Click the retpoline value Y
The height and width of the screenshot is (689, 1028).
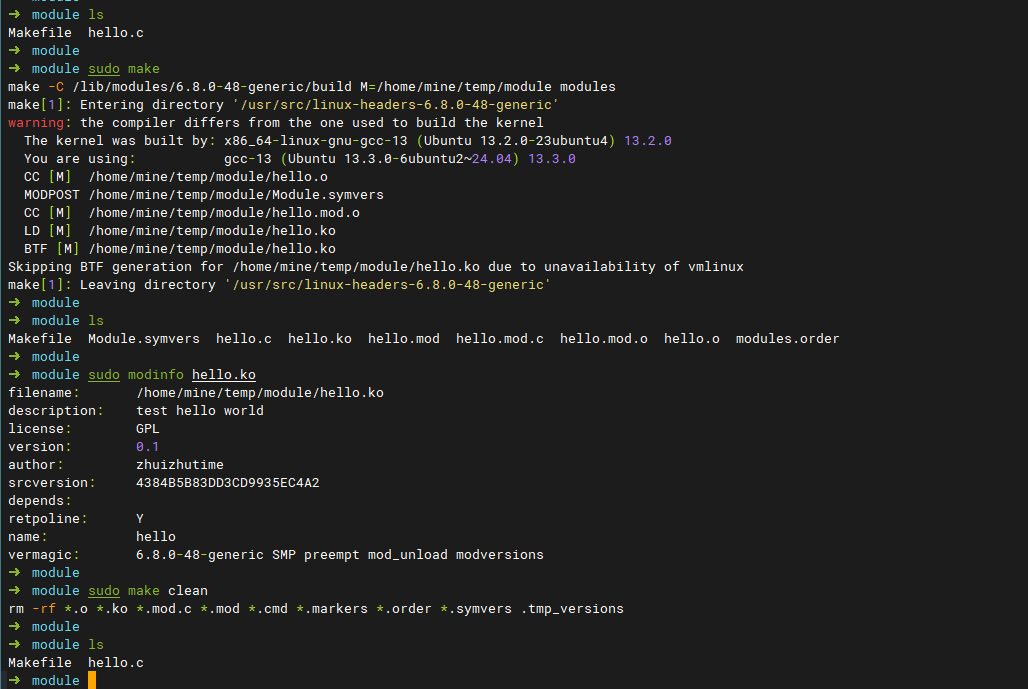pos(140,519)
